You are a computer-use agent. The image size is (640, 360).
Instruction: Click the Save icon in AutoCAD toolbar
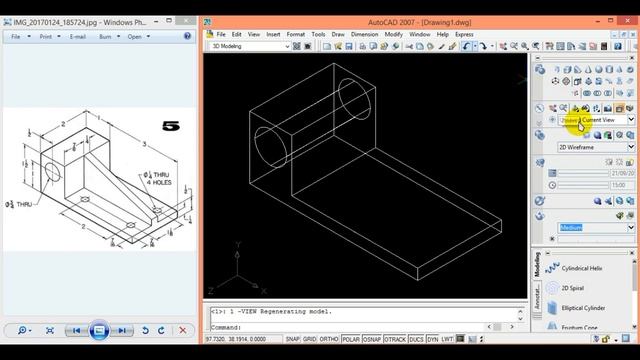[x=349, y=47]
